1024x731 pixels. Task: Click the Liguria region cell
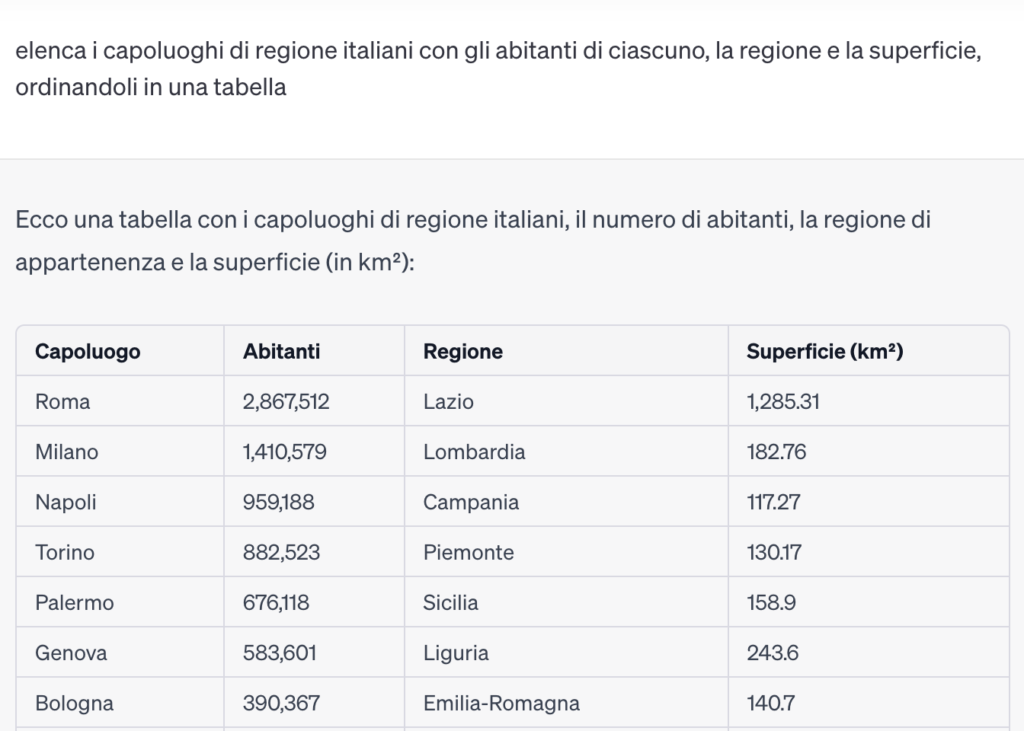tap(456, 653)
